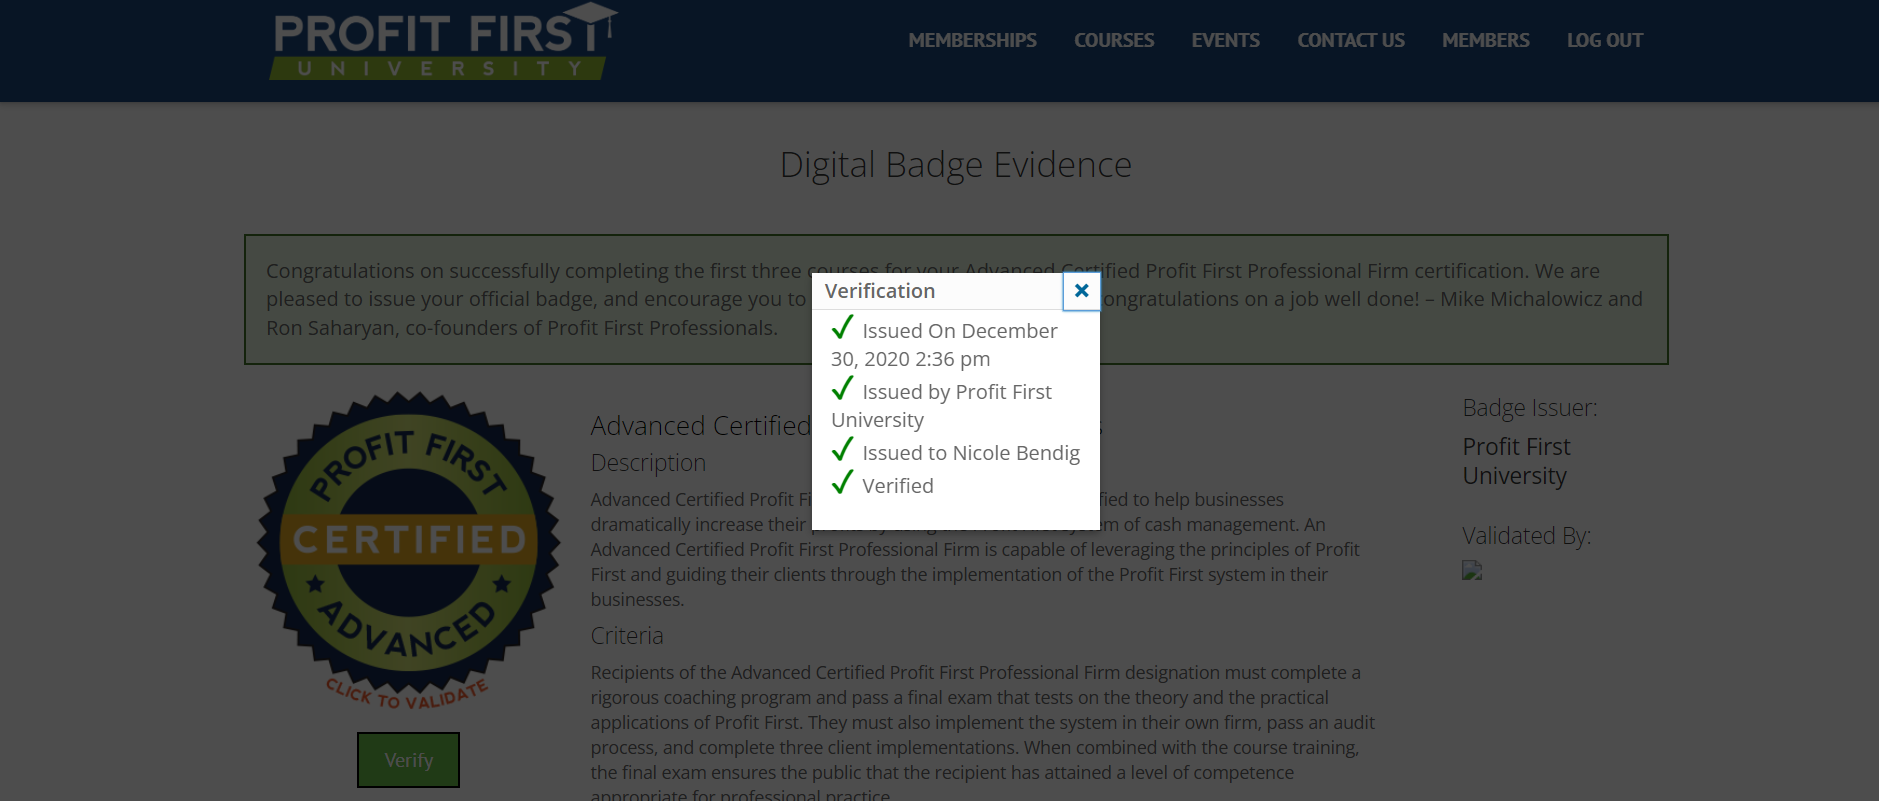This screenshot has height=801, width=1879.
Task: Click the Verified status line
Action: point(882,486)
